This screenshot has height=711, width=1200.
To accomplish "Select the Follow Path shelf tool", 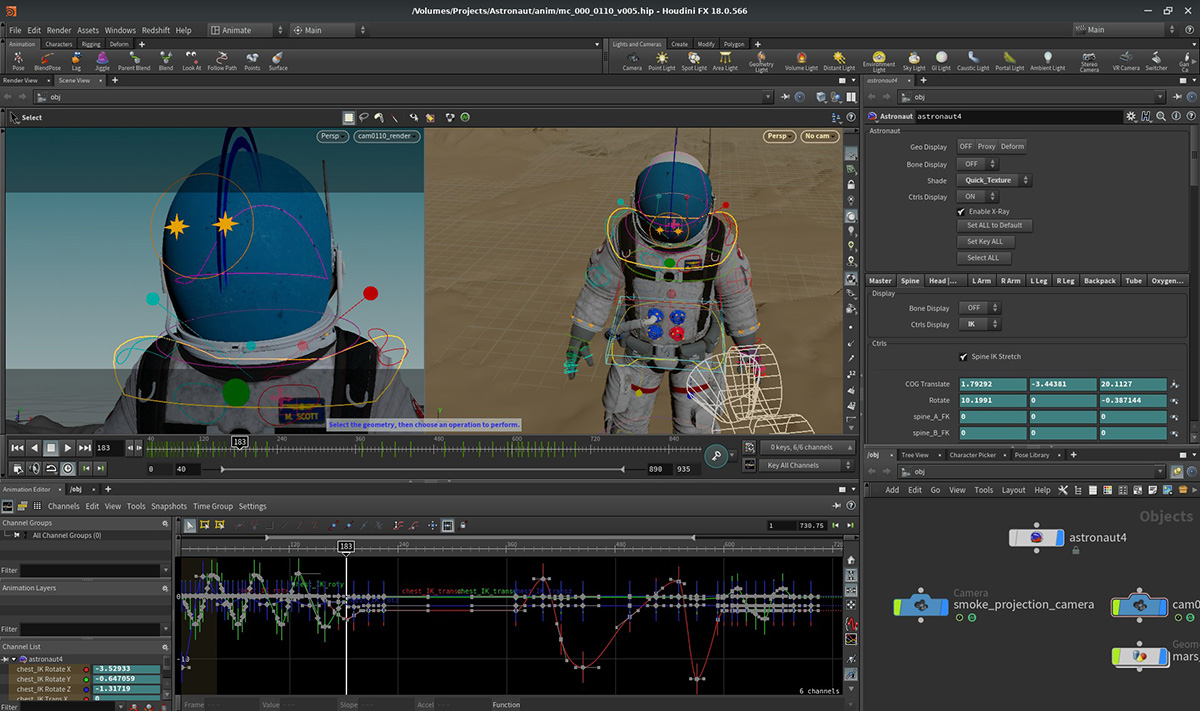I will click(222, 60).
